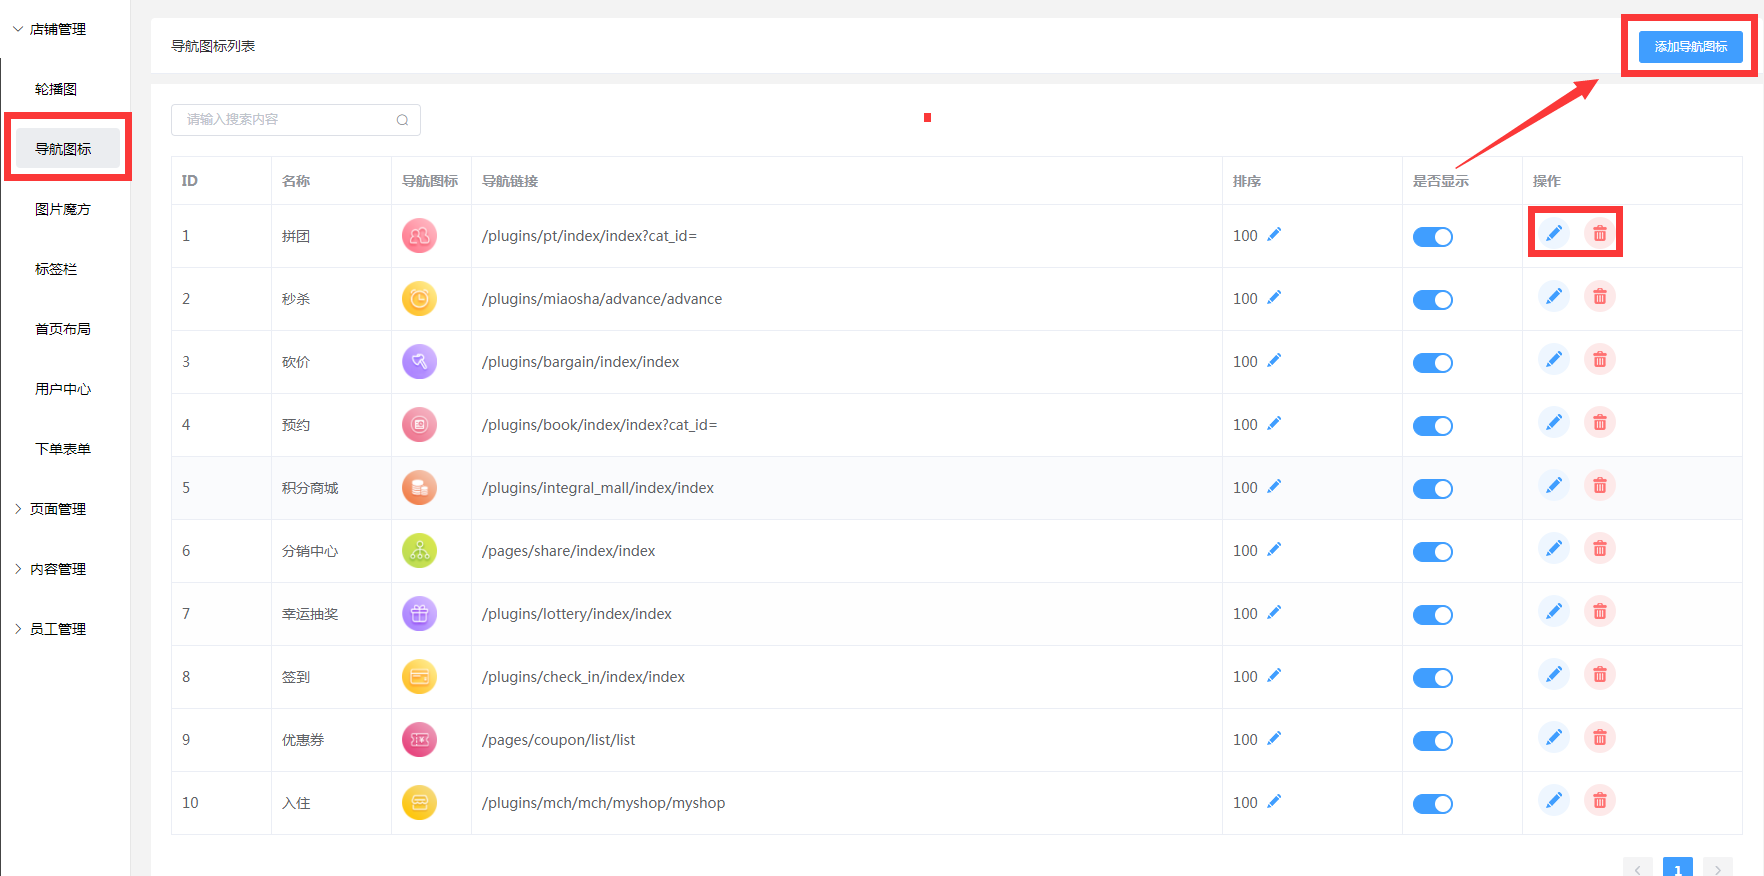1764x876 pixels.
Task: Click the 添加导航图标 button
Action: (1690, 46)
